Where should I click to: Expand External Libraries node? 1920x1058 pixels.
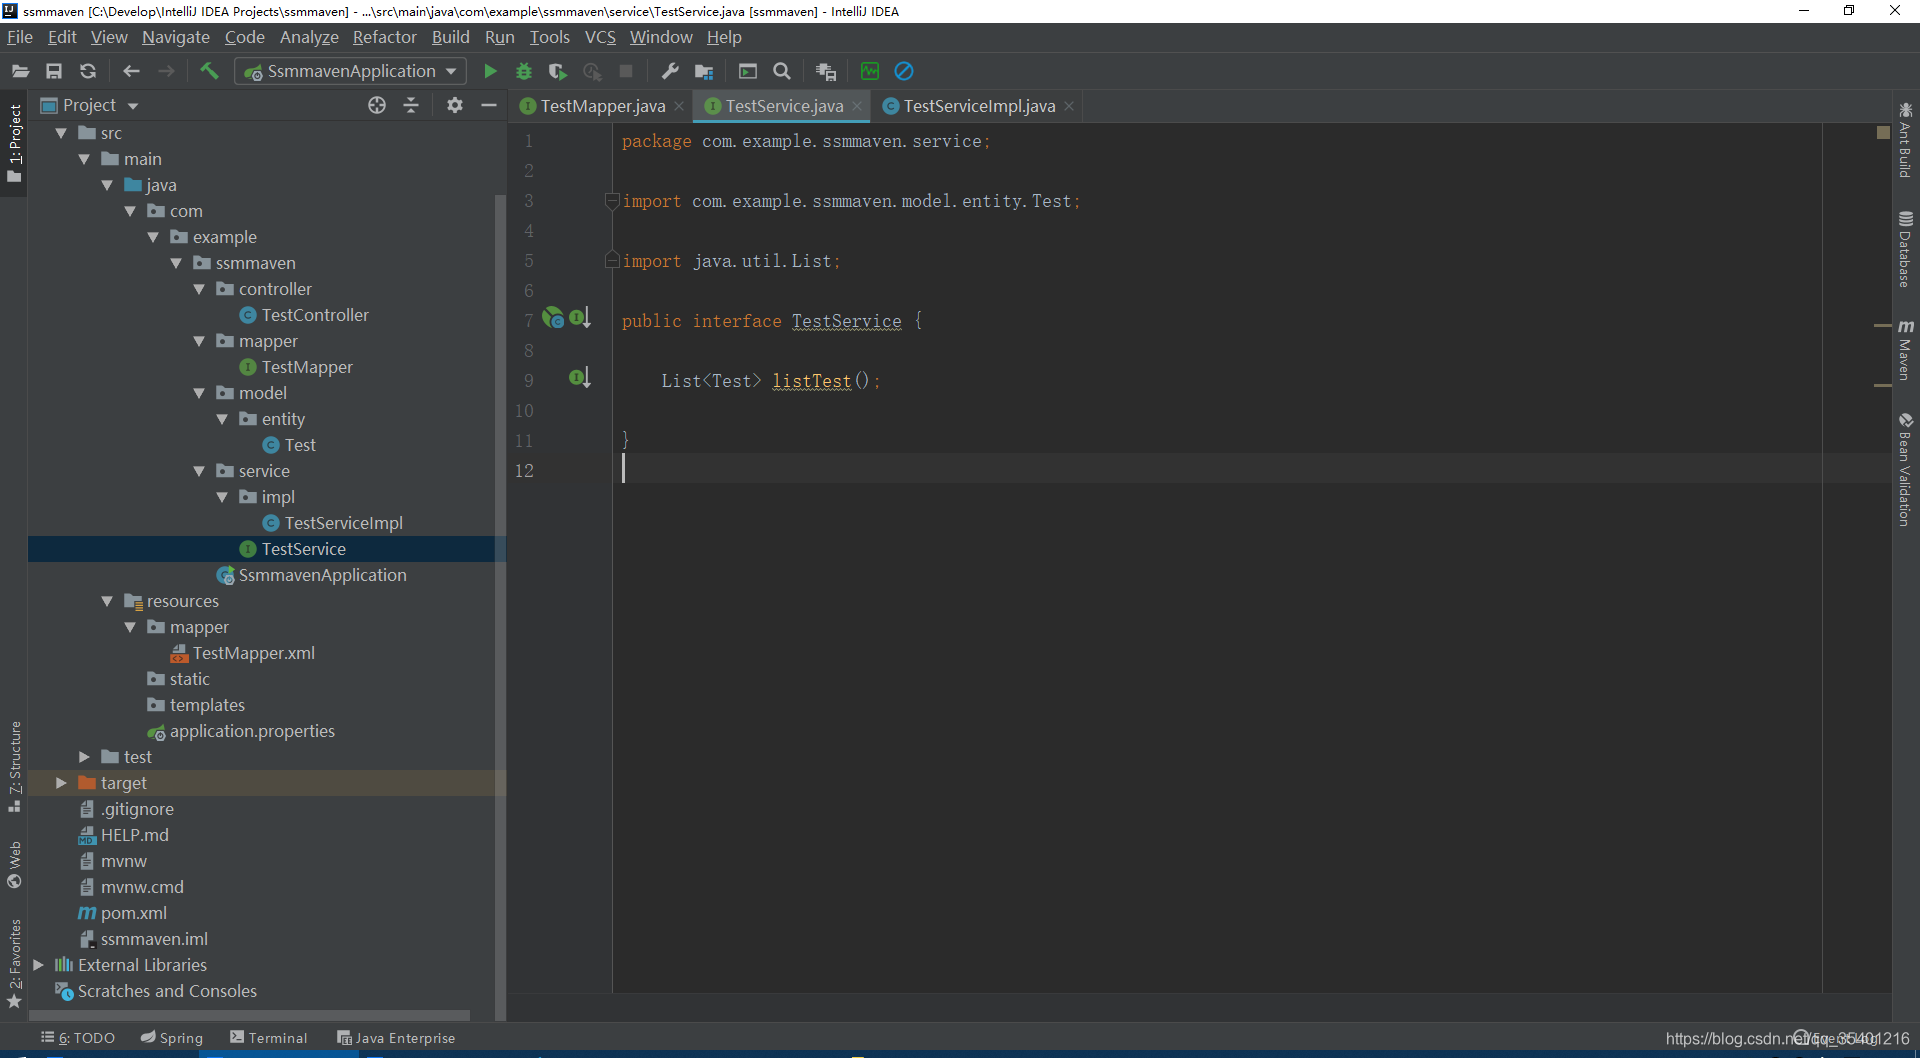[38, 965]
